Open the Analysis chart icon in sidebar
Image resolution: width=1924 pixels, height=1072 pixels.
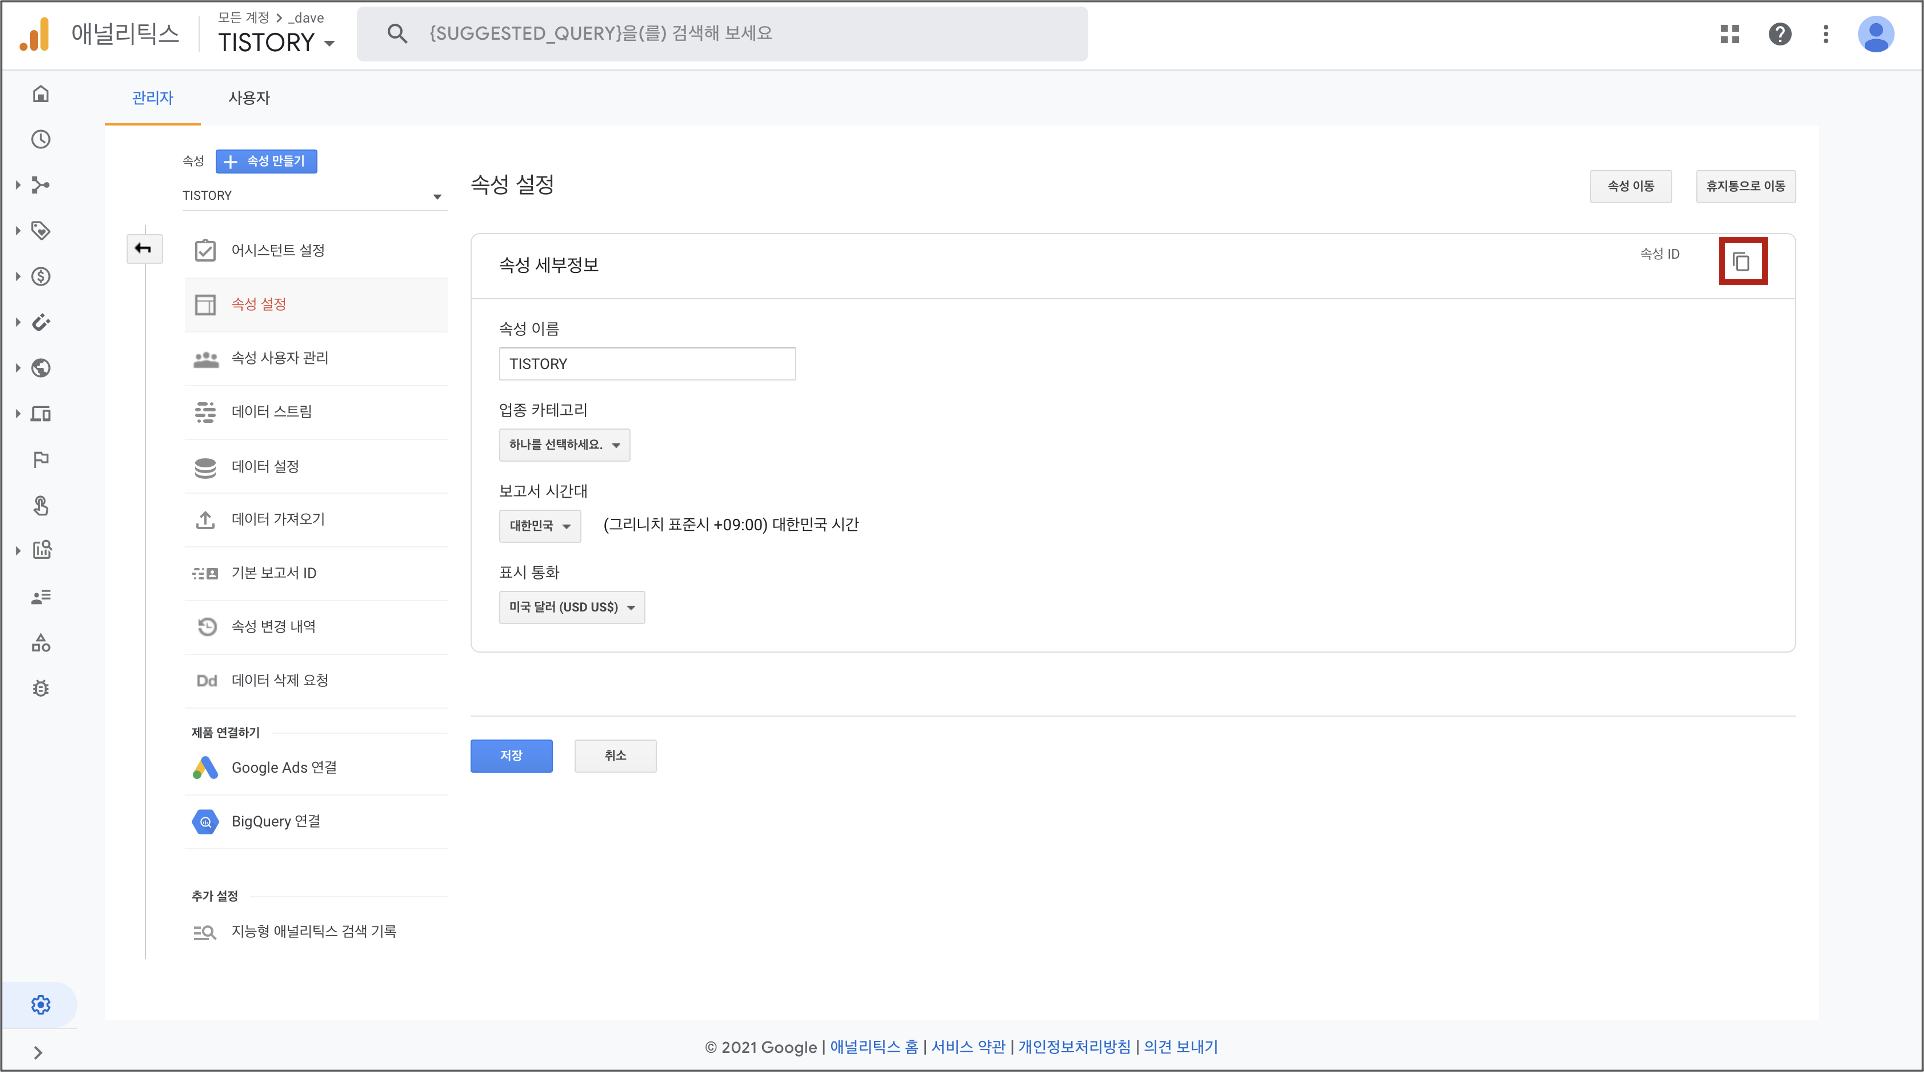(41, 550)
